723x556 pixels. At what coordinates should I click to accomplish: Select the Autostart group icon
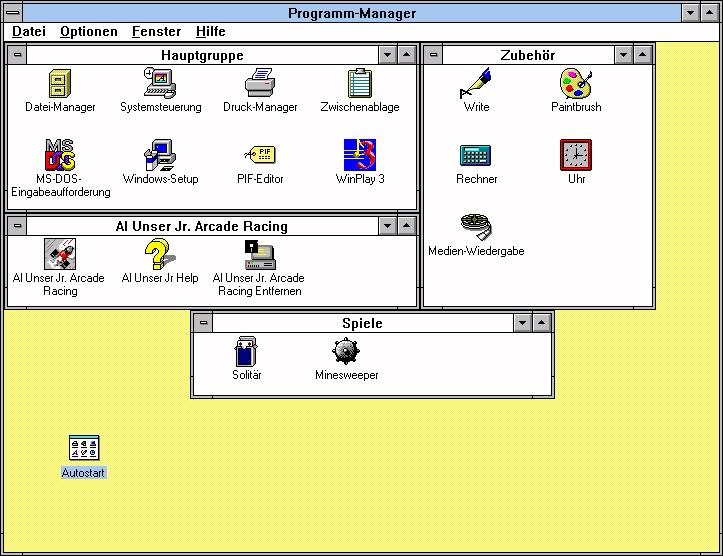point(84,448)
